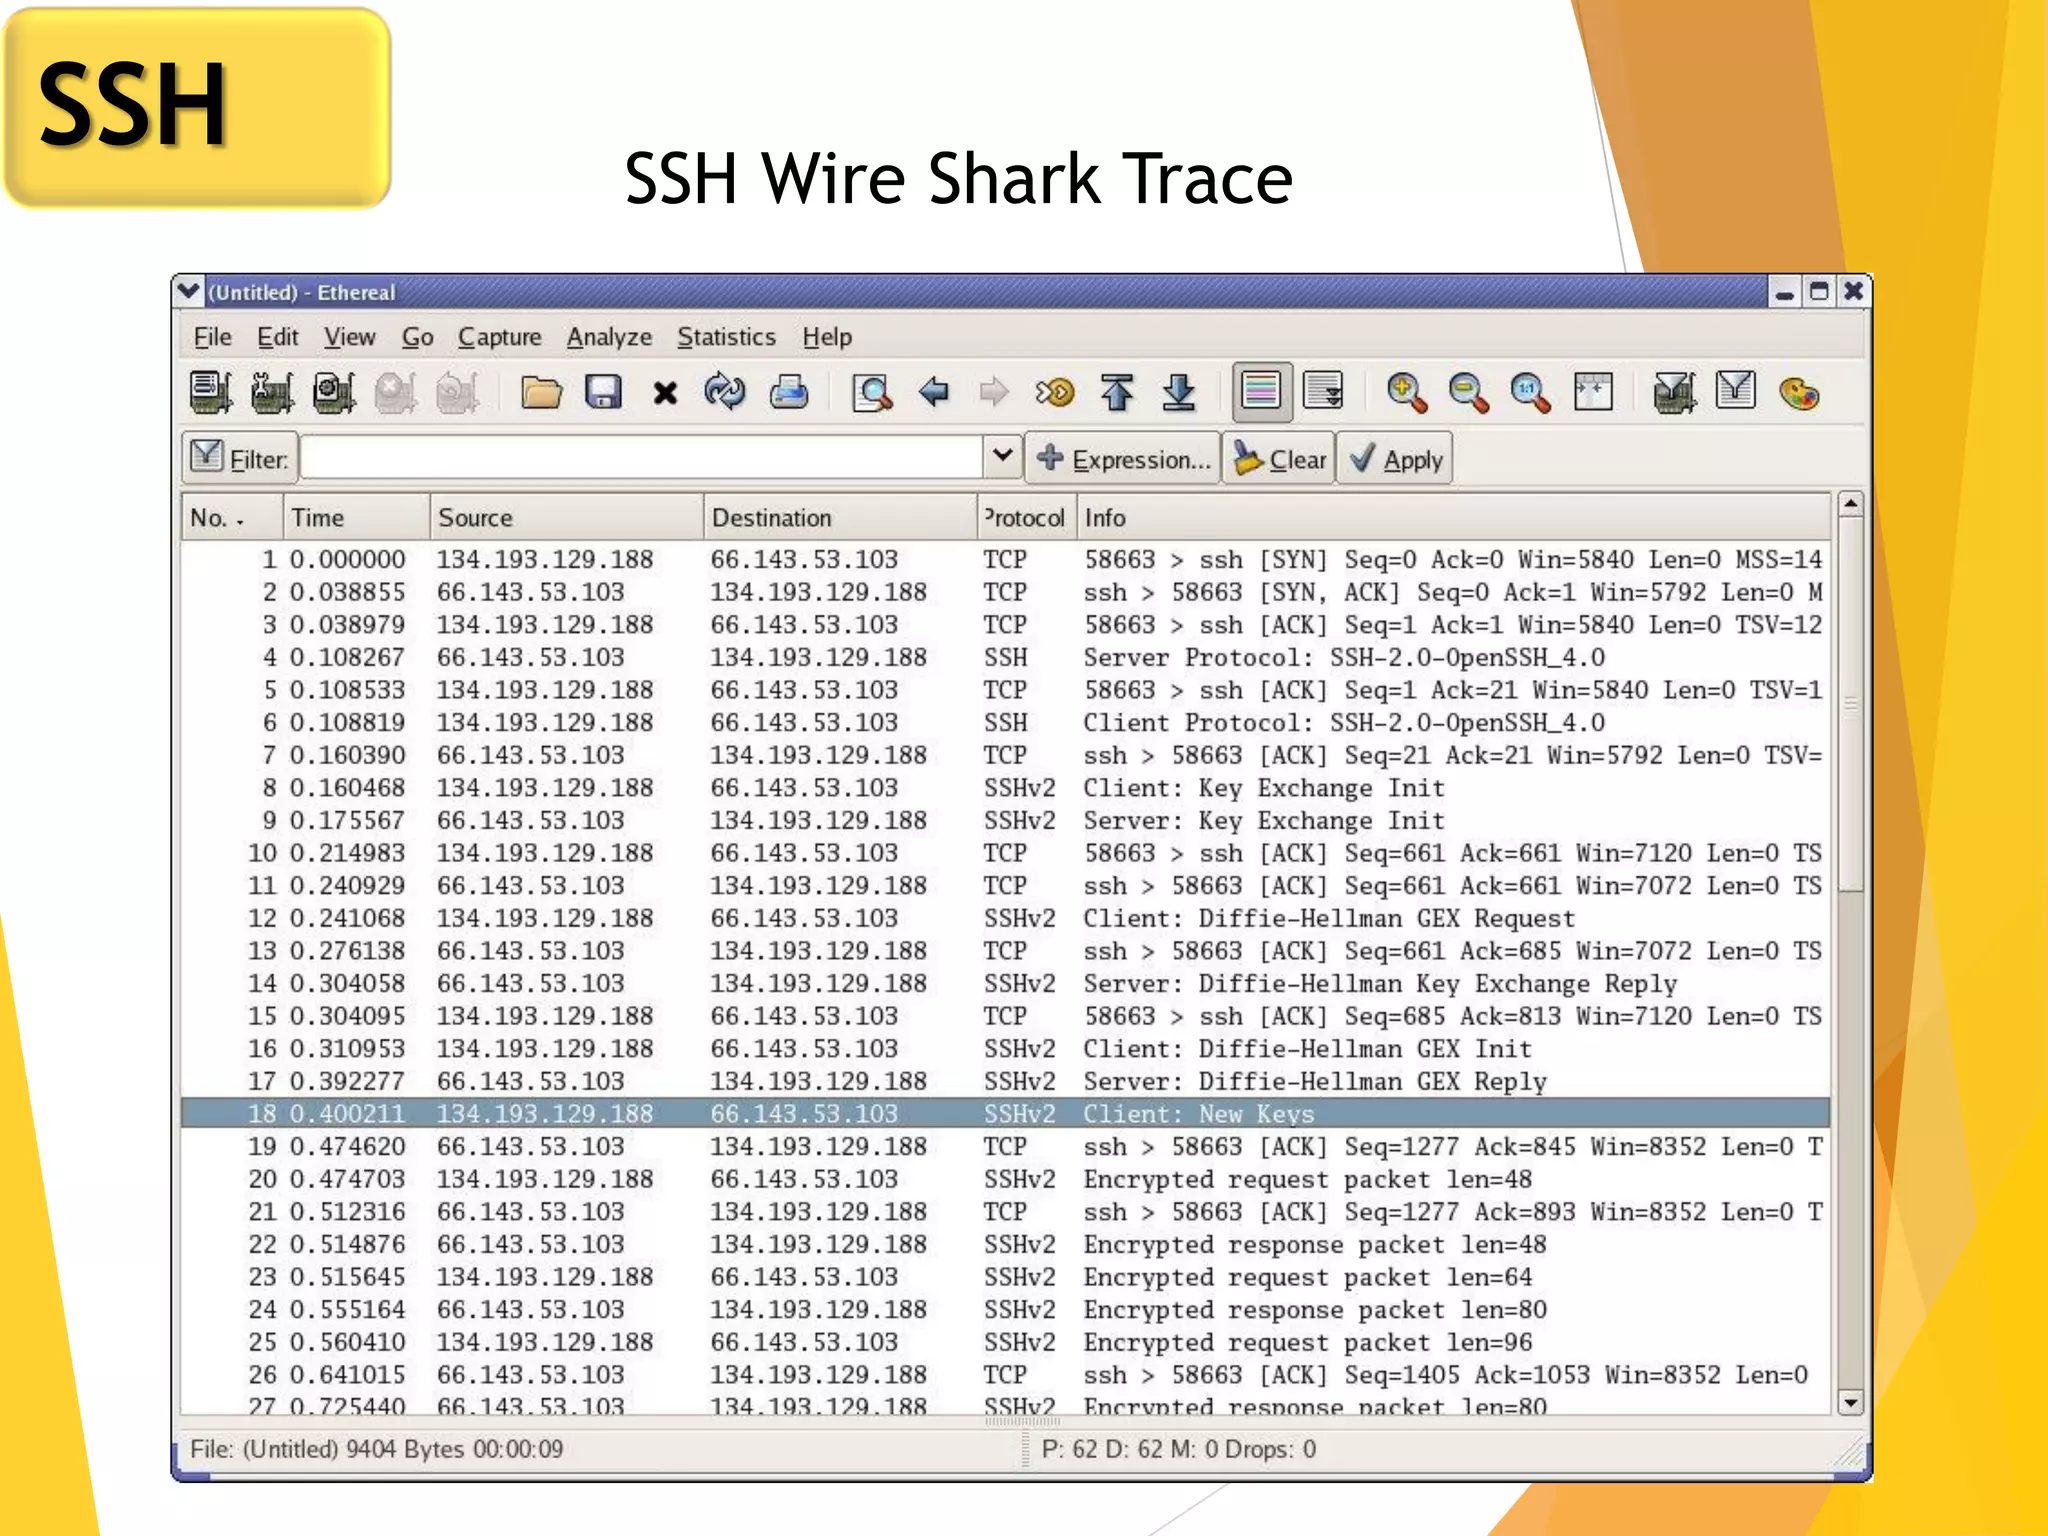The width and height of the screenshot is (2048, 1536).
Task: Select packet 20 Encrypted request len=48
Action: tap(1005, 1179)
